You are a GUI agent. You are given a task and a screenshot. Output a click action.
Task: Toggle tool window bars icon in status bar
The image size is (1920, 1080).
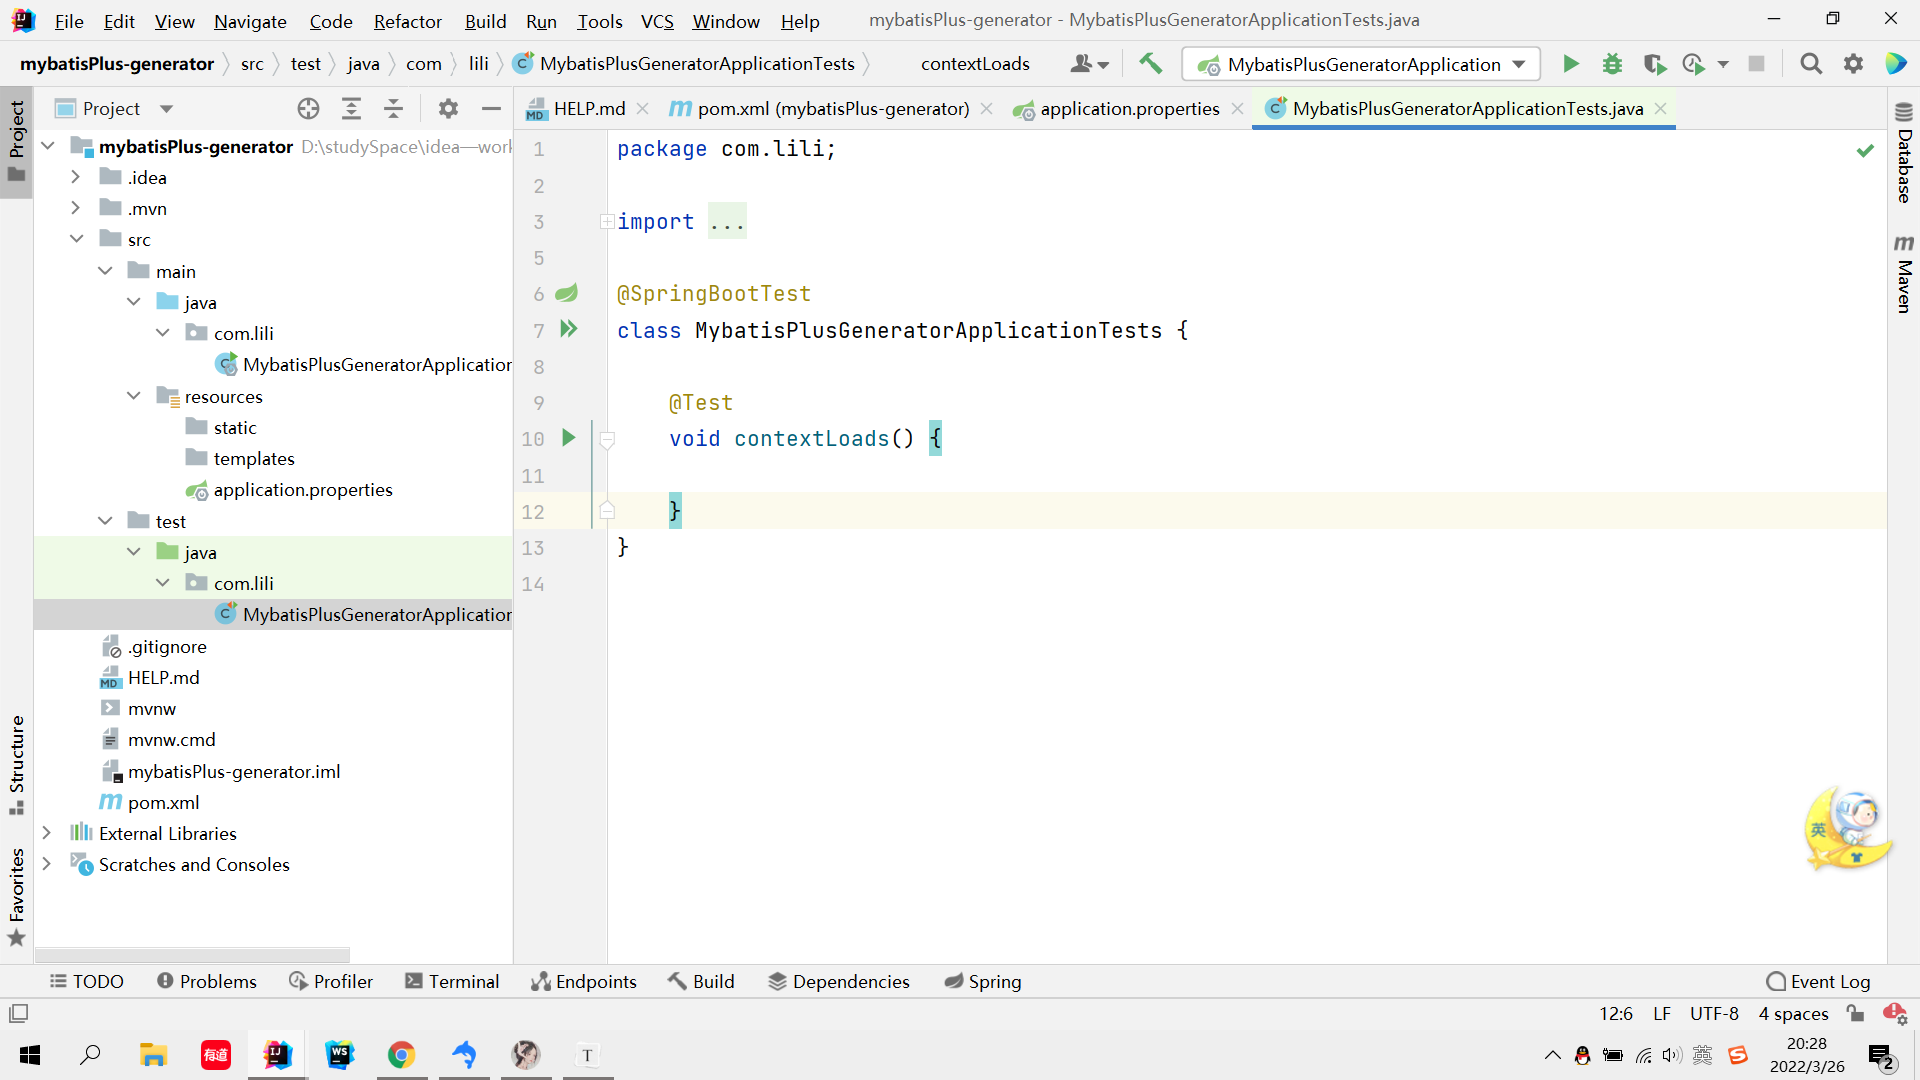[x=18, y=1013]
